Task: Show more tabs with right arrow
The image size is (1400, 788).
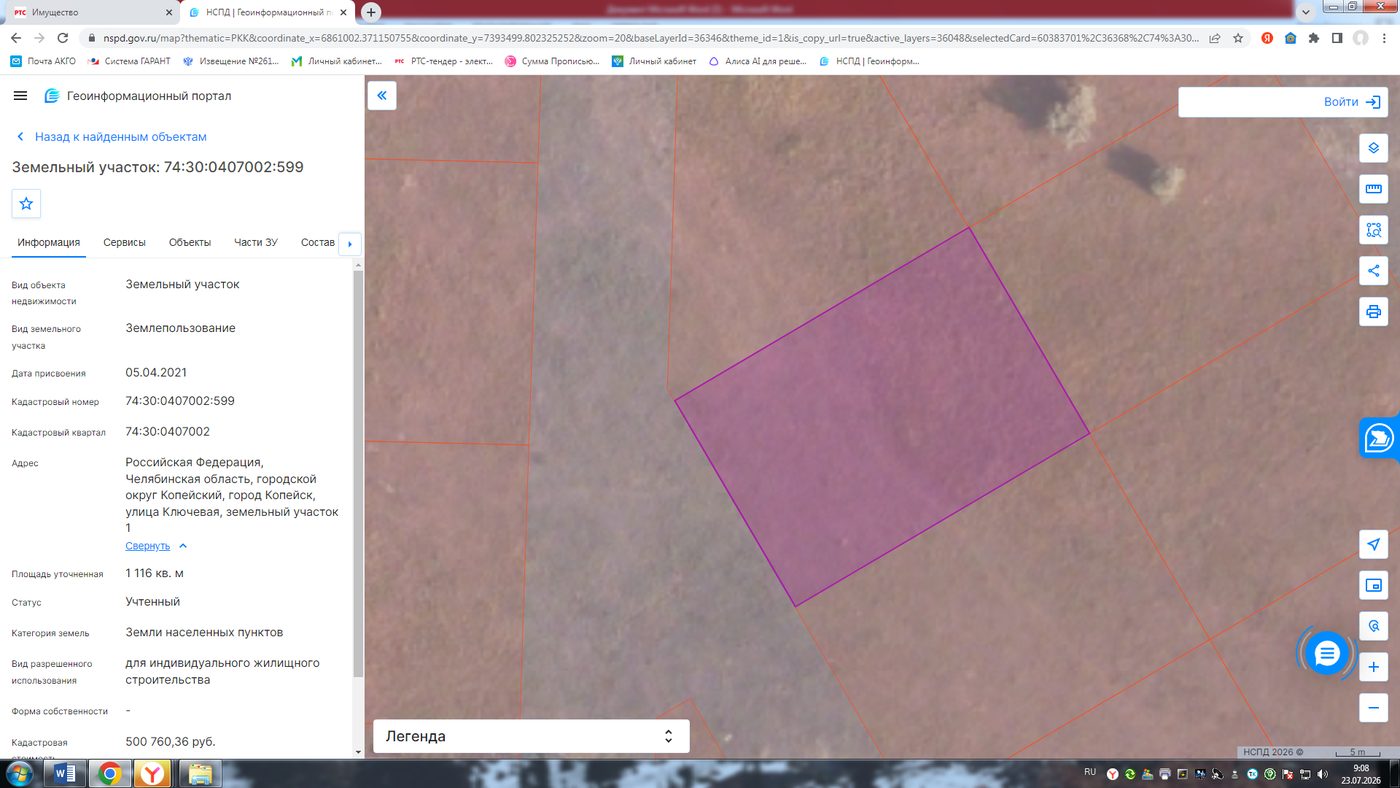Action: 350,244
